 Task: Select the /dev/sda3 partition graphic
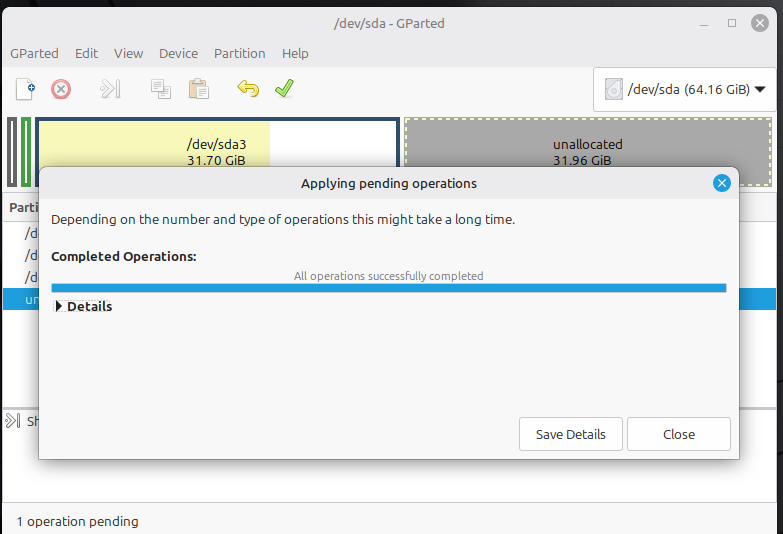tap(218, 143)
